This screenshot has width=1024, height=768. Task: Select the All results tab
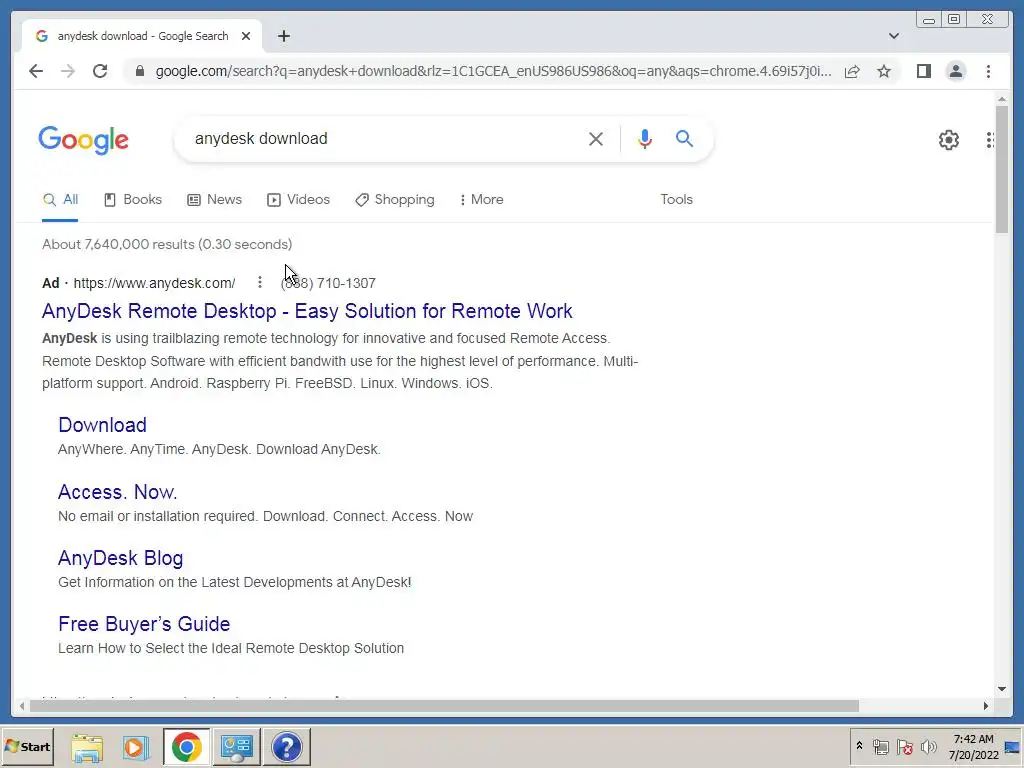coord(60,200)
